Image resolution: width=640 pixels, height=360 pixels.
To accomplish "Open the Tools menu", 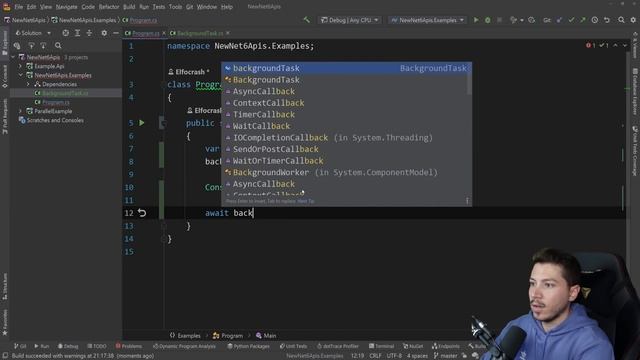I will pyautogui.click(x=176, y=7).
